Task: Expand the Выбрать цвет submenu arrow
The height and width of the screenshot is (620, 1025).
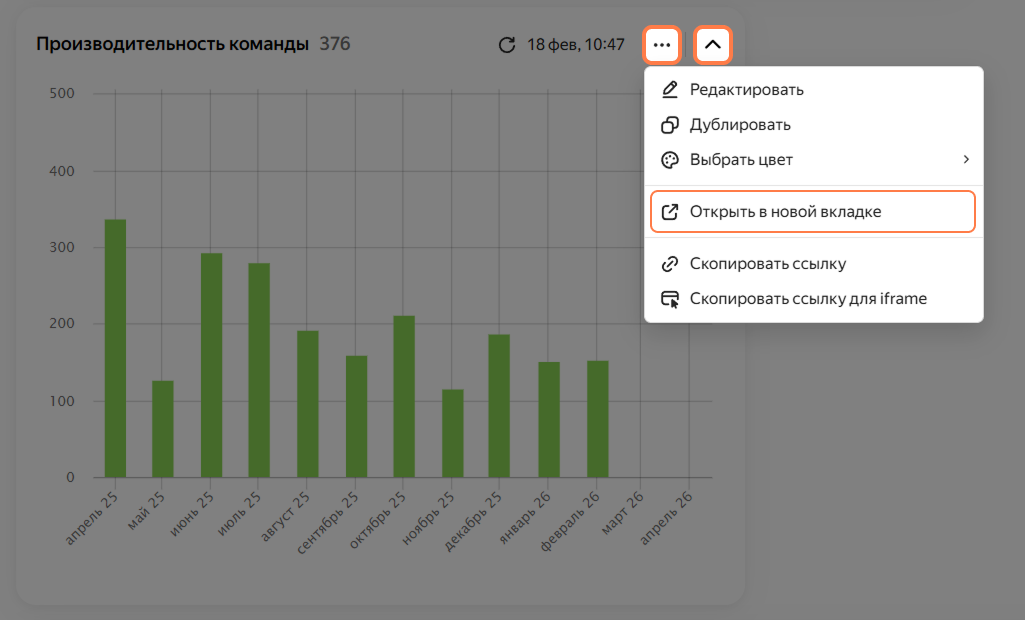Action: [966, 160]
